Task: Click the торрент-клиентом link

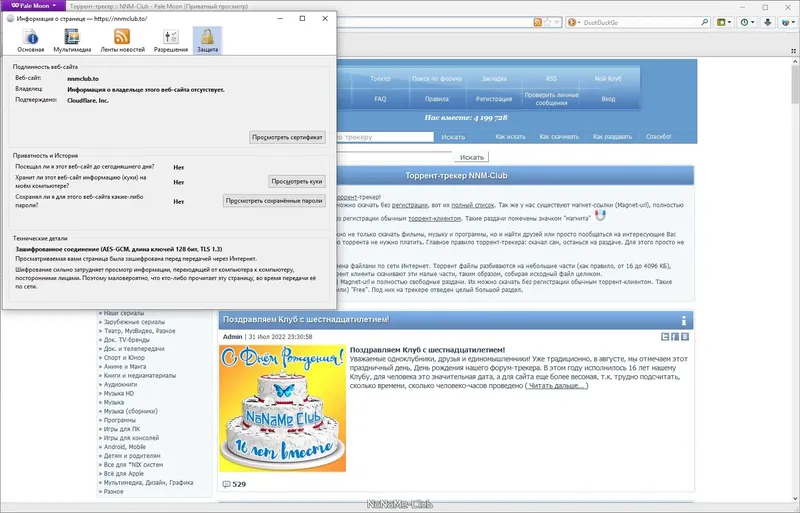Action: point(435,218)
